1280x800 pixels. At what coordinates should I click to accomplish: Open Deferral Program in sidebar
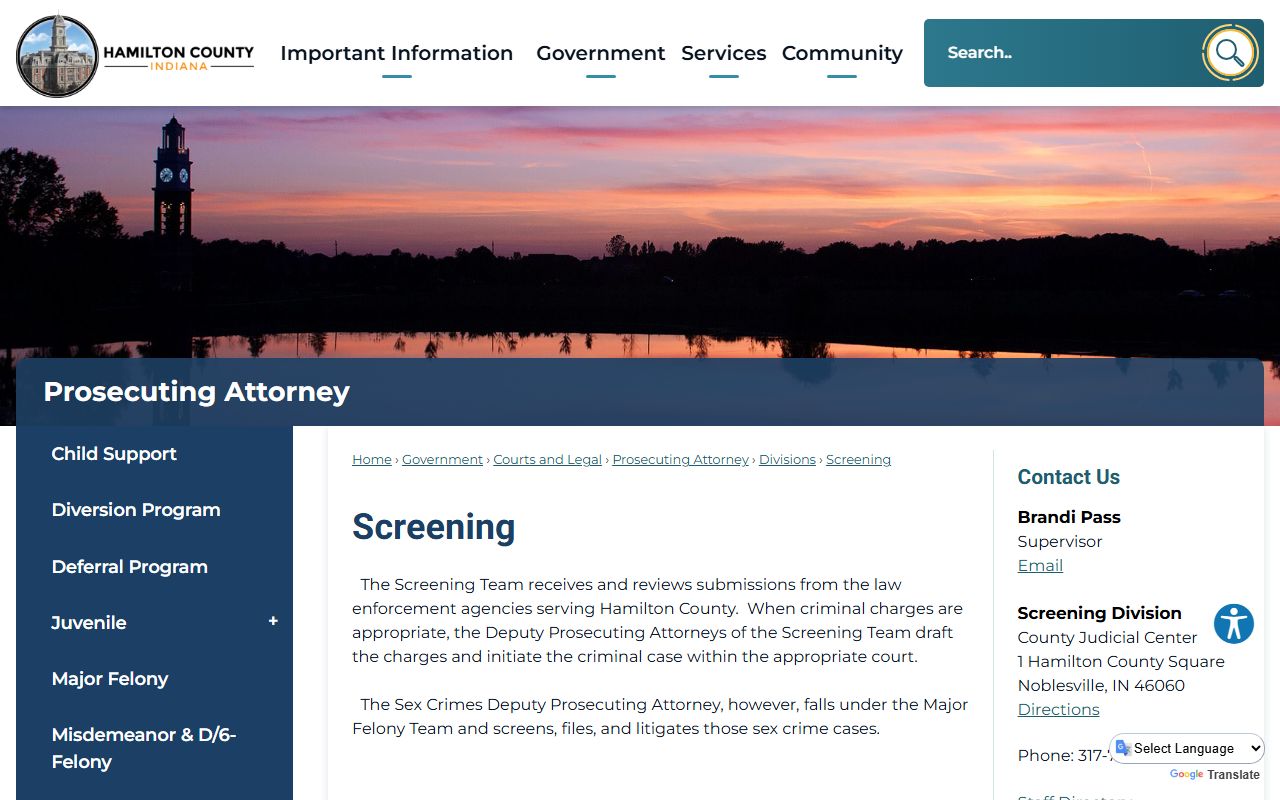(x=130, y=567)
